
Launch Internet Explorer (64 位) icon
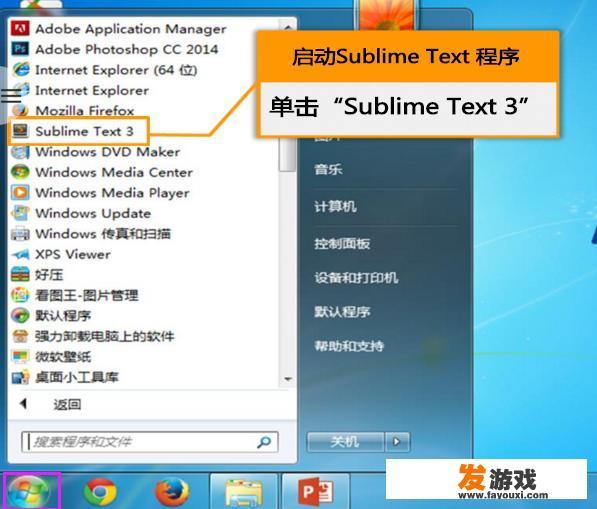click(21, 69)
